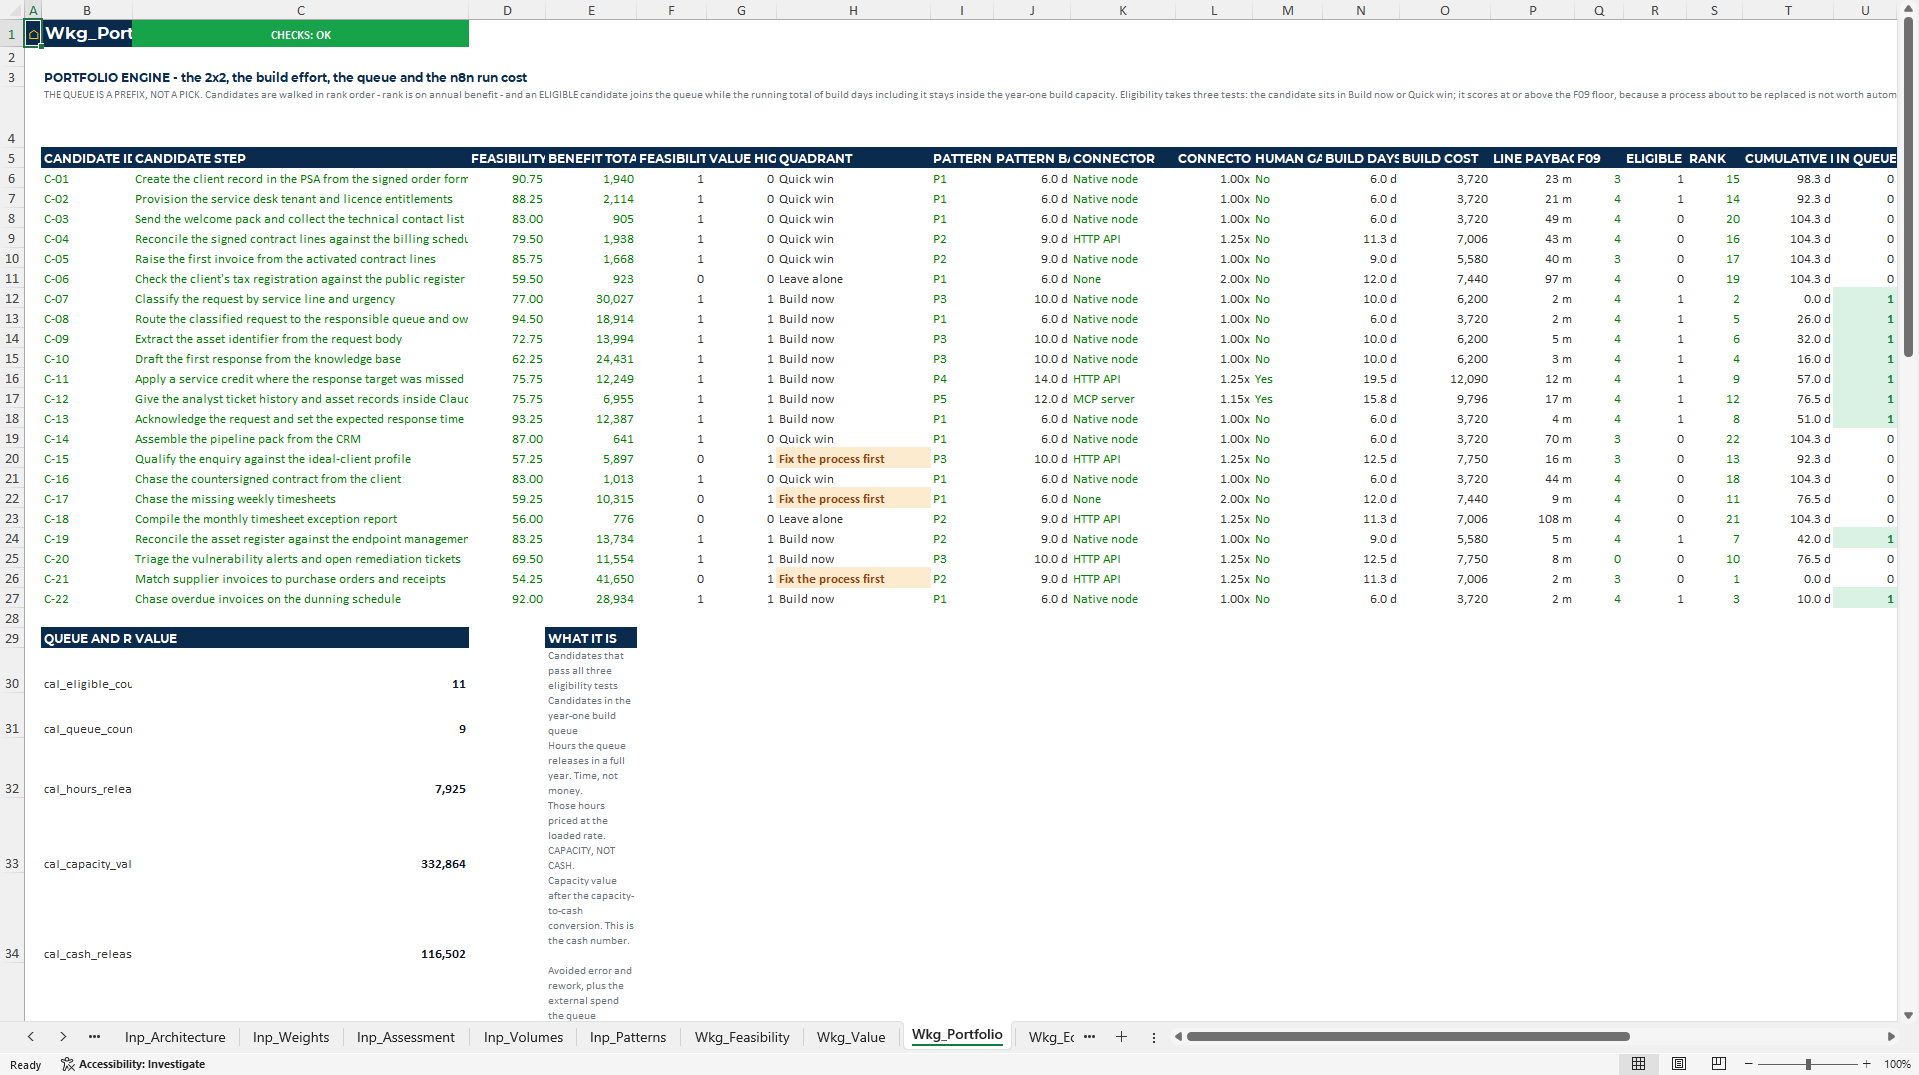Screen dimensions: 1919x1075
Task: Select the CANDIDATE STEP header cell
Action: (x=300, y=158)
